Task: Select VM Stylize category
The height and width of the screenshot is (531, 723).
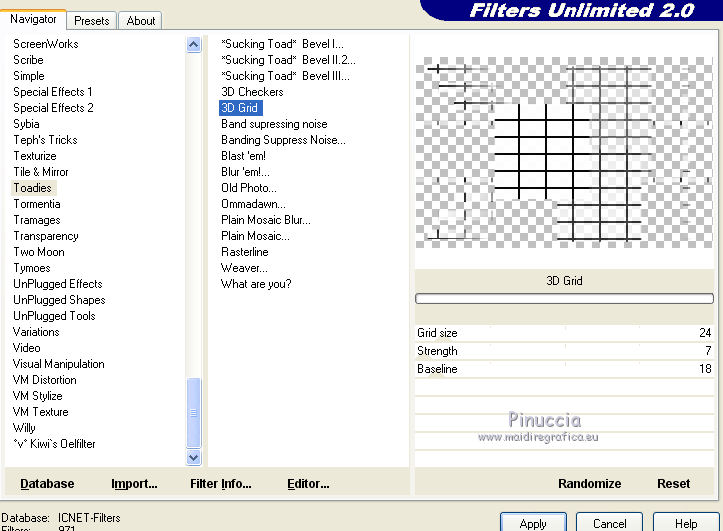Action: pyautogui.click(x=37, y=396)
